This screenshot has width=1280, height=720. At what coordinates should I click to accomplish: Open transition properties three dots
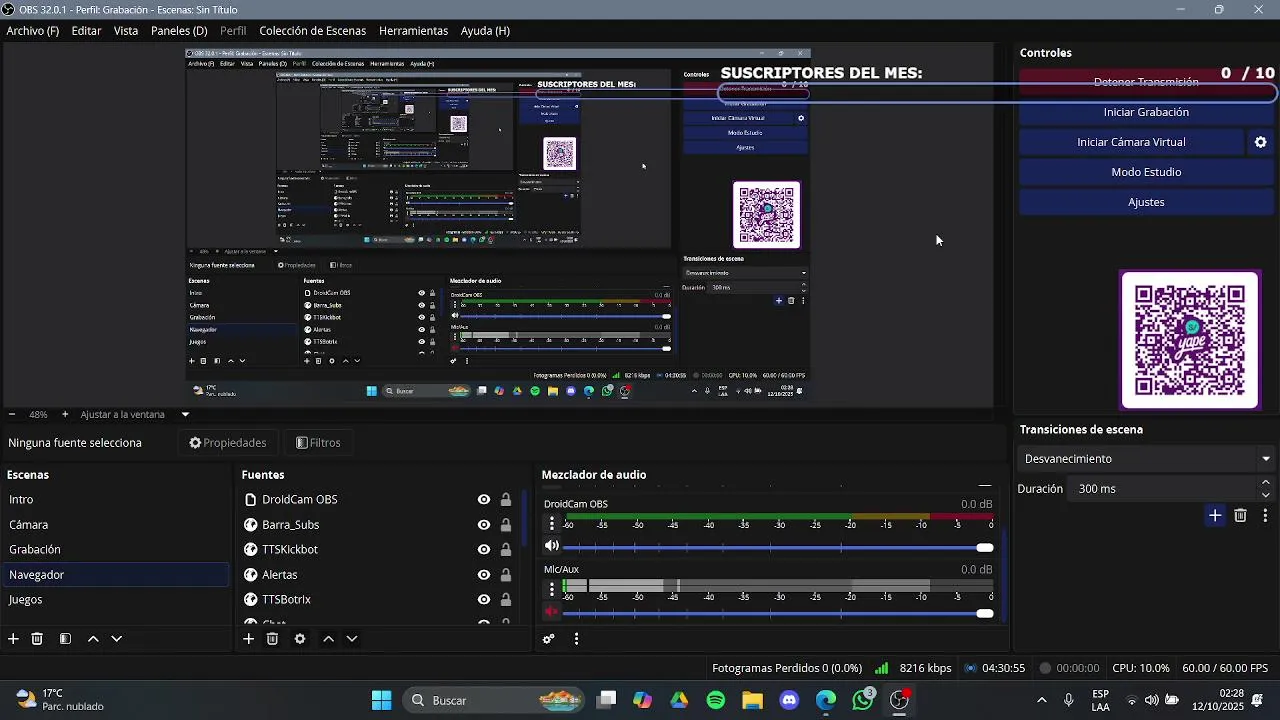pos(1265,516)
